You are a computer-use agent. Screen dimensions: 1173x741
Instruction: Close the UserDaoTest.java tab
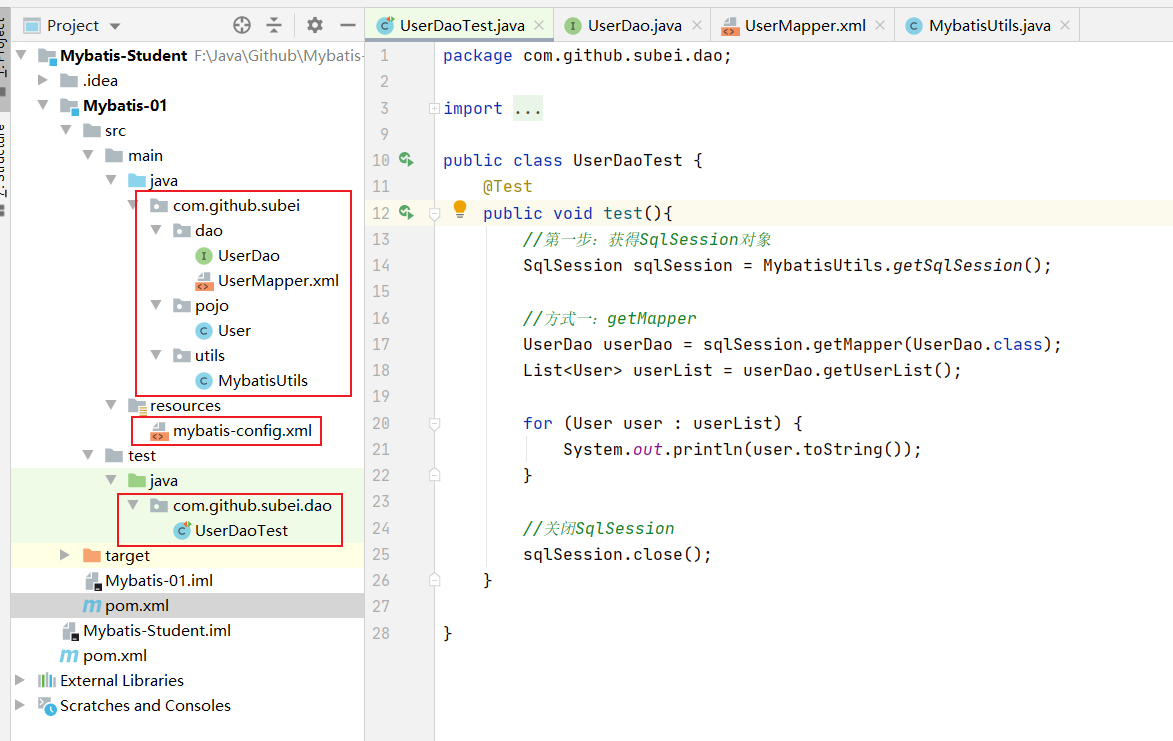click(539, 25)
